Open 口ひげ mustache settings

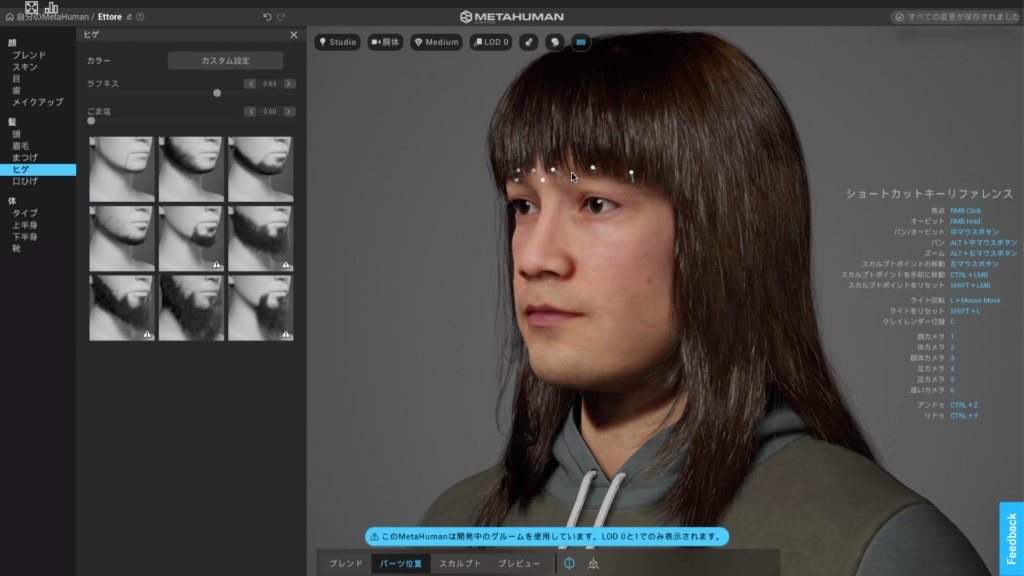[x=25, y=181]
